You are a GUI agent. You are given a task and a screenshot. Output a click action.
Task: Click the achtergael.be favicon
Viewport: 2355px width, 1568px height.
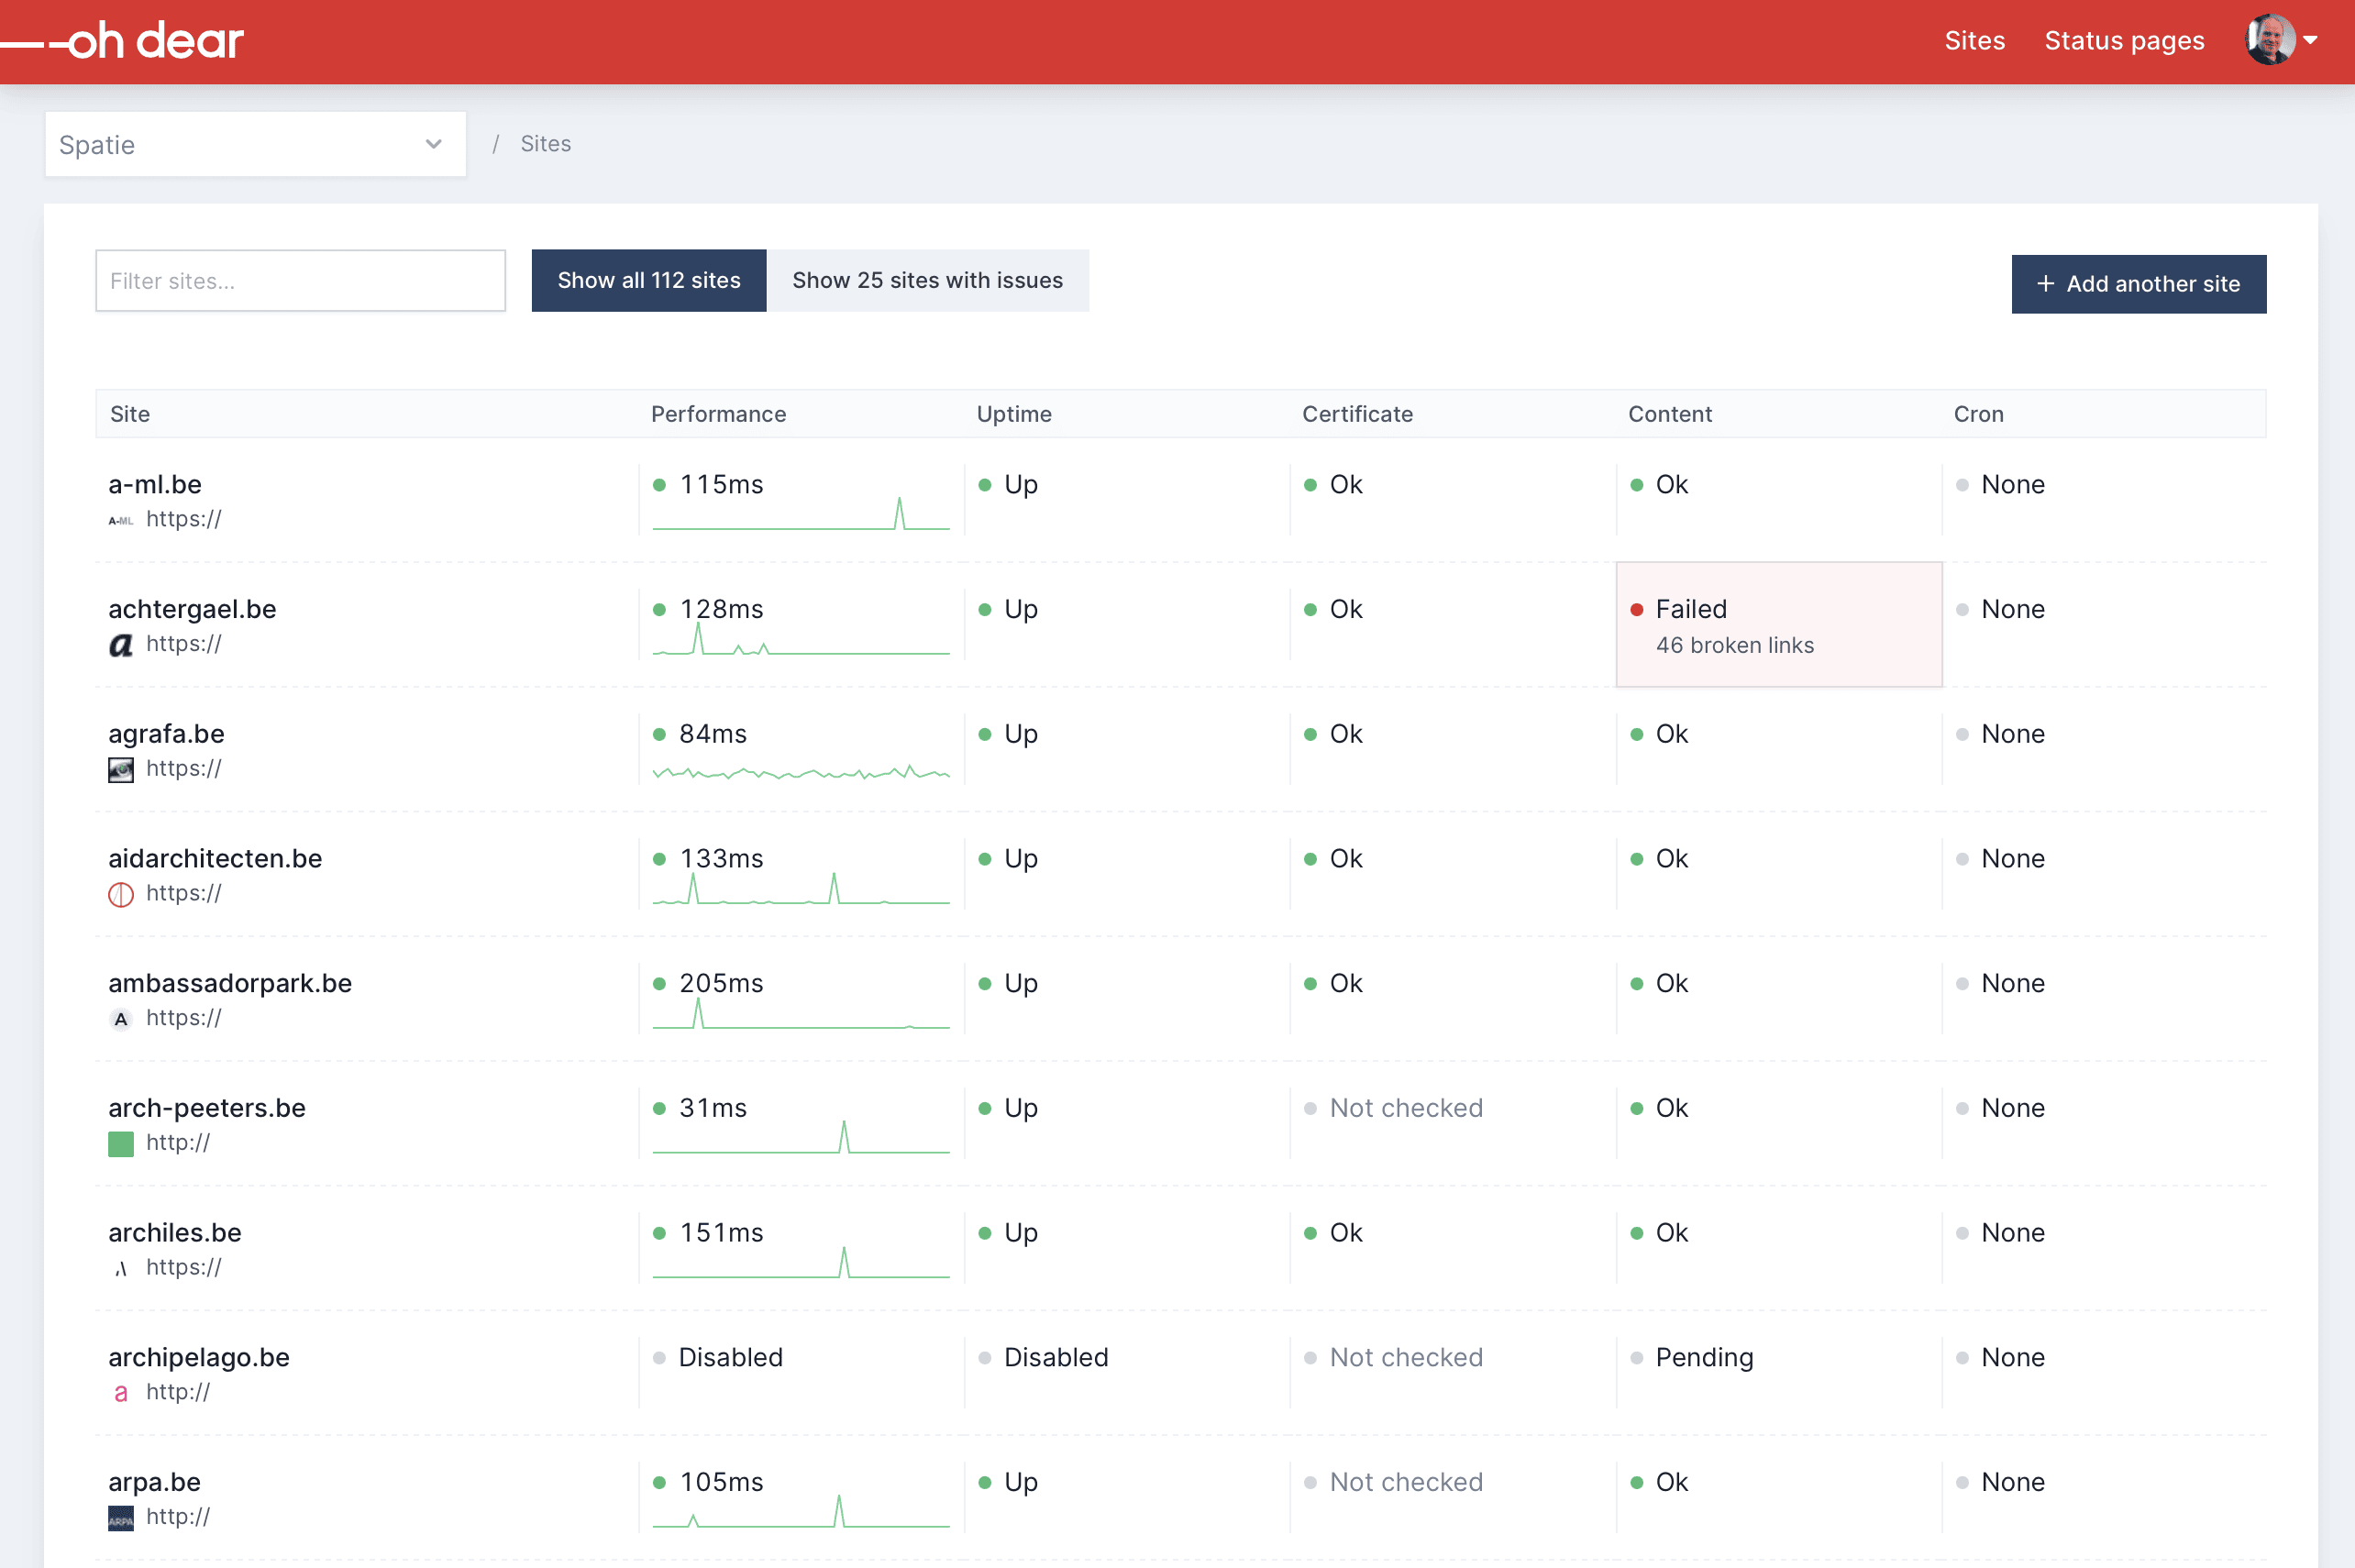[x=121, y=645]
